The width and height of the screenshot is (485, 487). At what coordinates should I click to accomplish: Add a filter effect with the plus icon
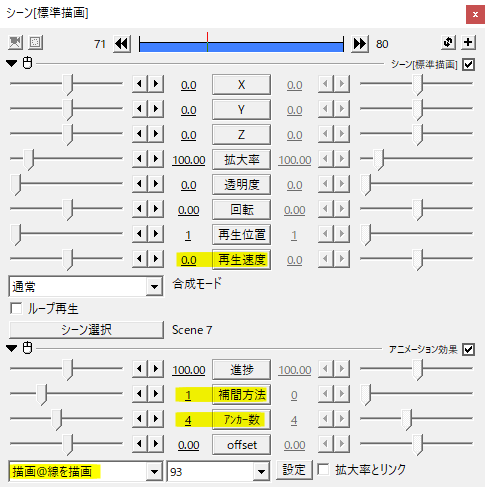click(x=468, y=42)
